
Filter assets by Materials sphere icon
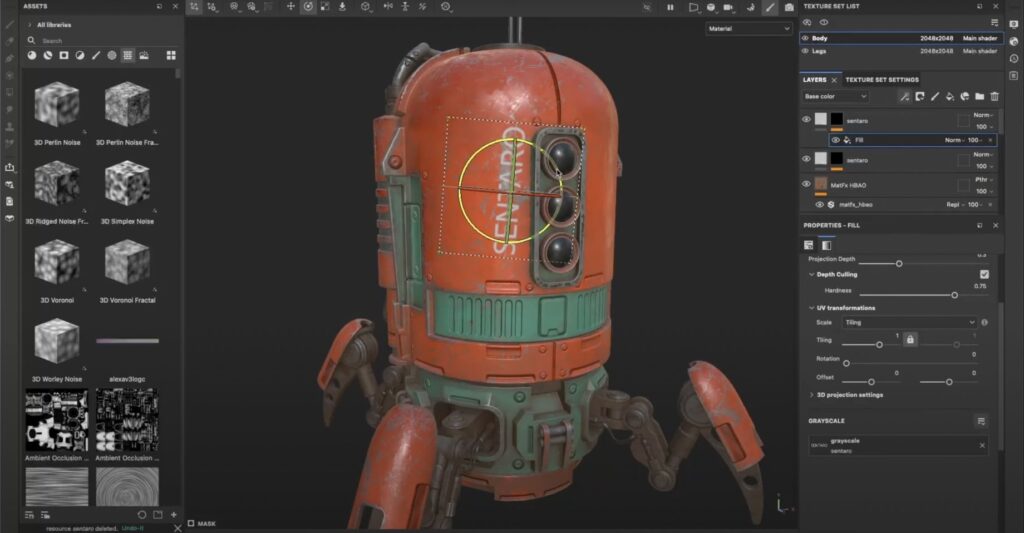click(x=31, y=56)
